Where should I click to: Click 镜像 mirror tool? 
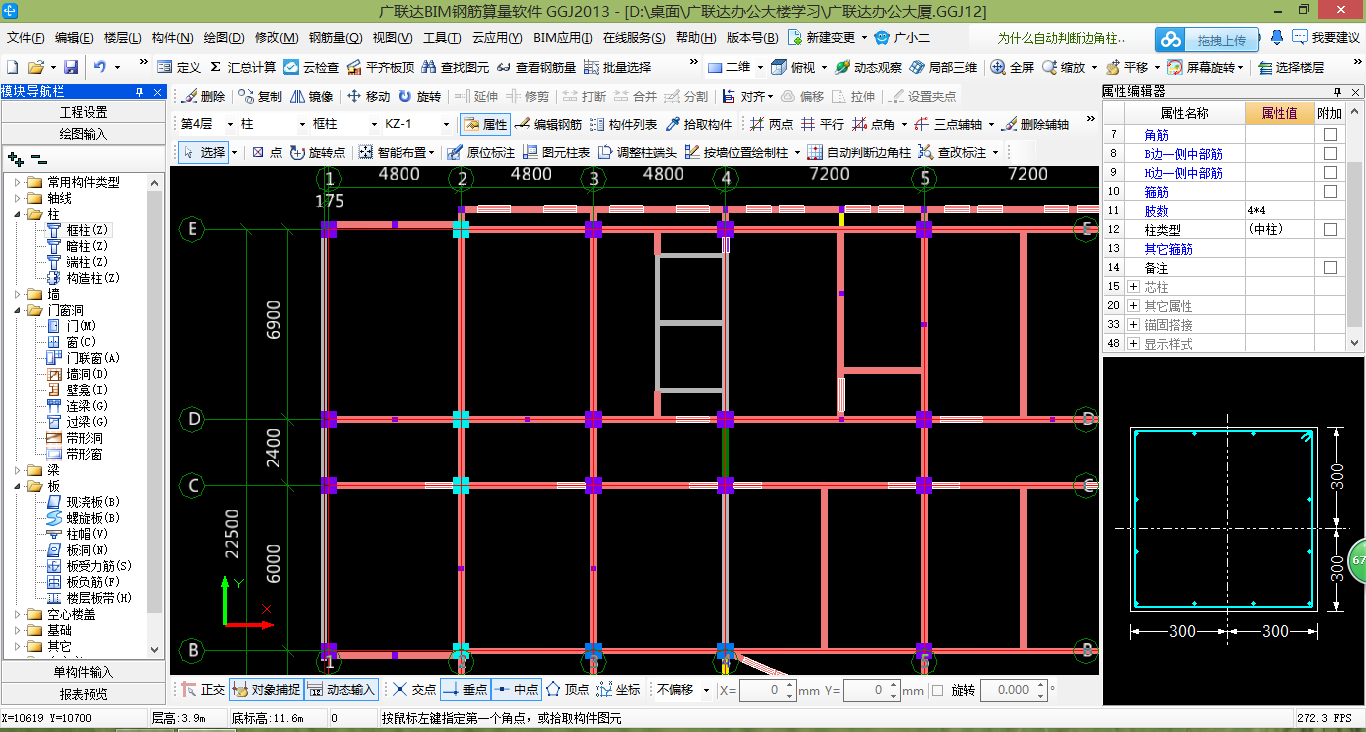312,97
